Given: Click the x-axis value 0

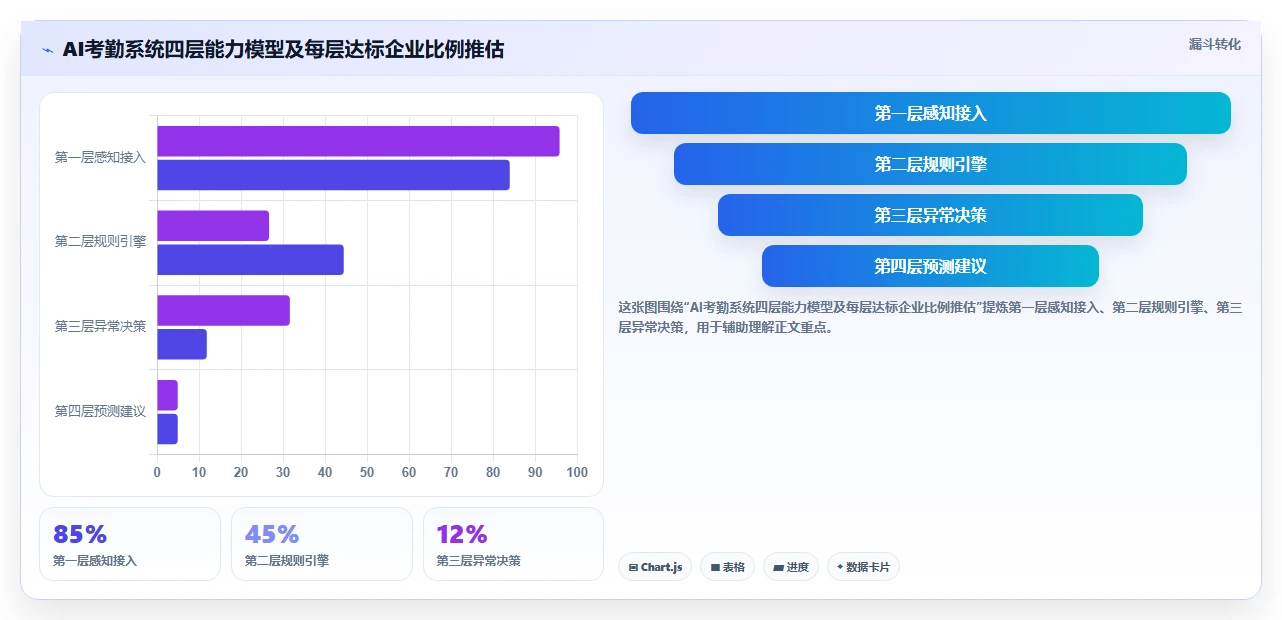Looking at the screenshot, I should click(x=157, y=472).
